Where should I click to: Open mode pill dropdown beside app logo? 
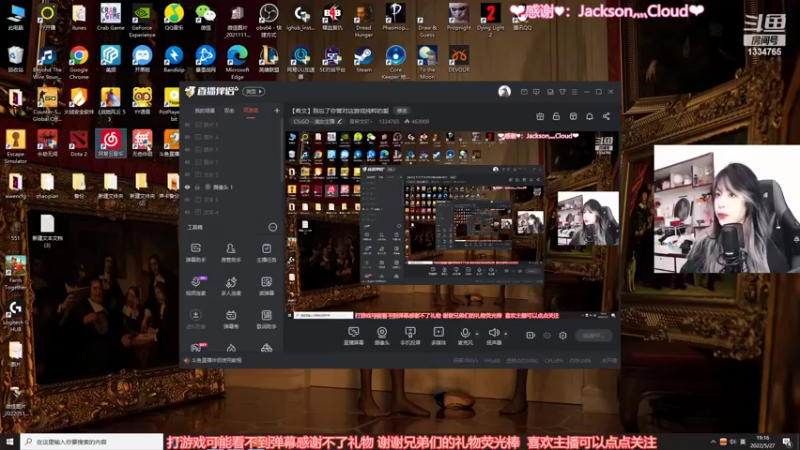[254, 91]
